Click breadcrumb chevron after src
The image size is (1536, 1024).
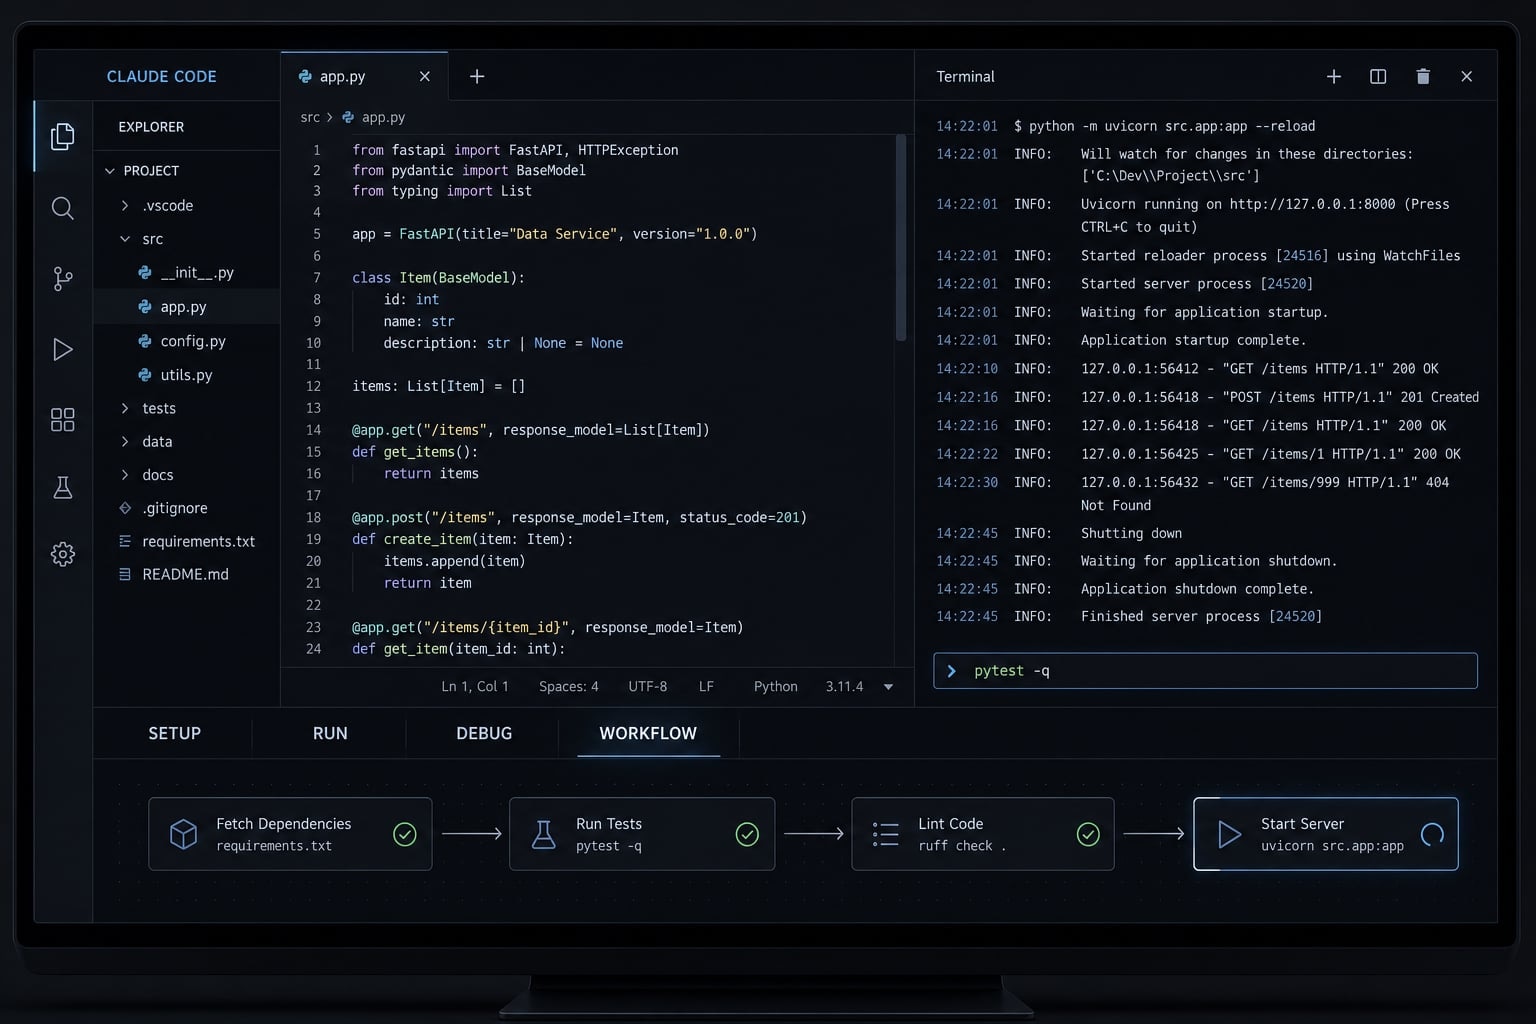329,117
